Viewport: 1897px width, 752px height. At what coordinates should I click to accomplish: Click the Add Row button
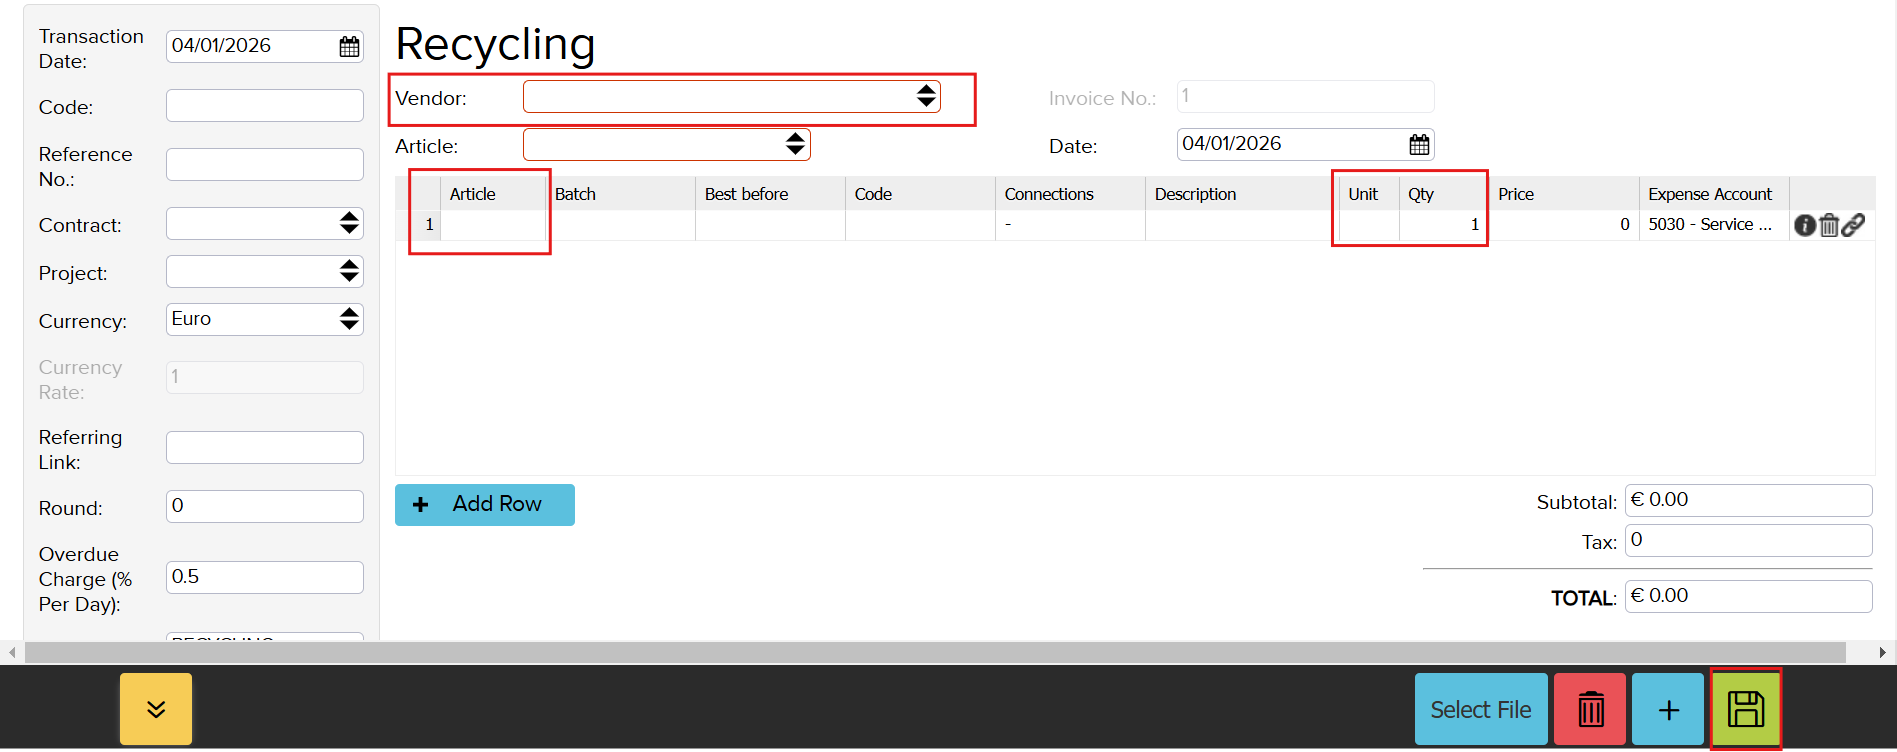pyautogui.click(x=485, y=505)
